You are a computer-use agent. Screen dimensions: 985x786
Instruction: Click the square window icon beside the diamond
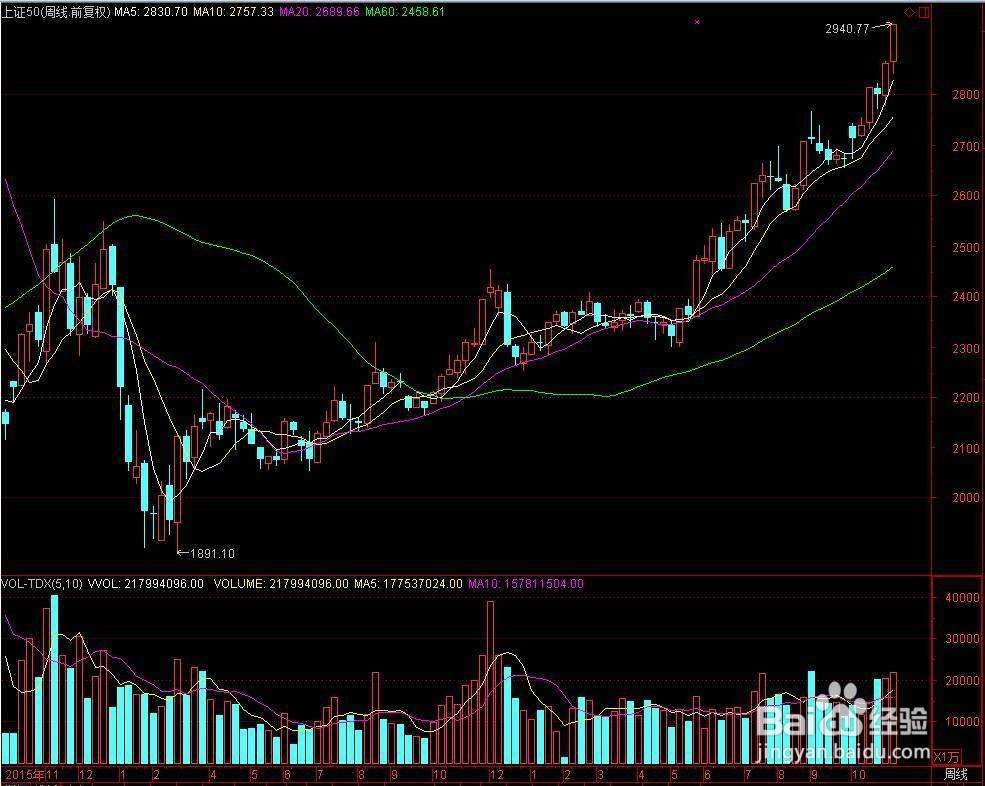923,12
